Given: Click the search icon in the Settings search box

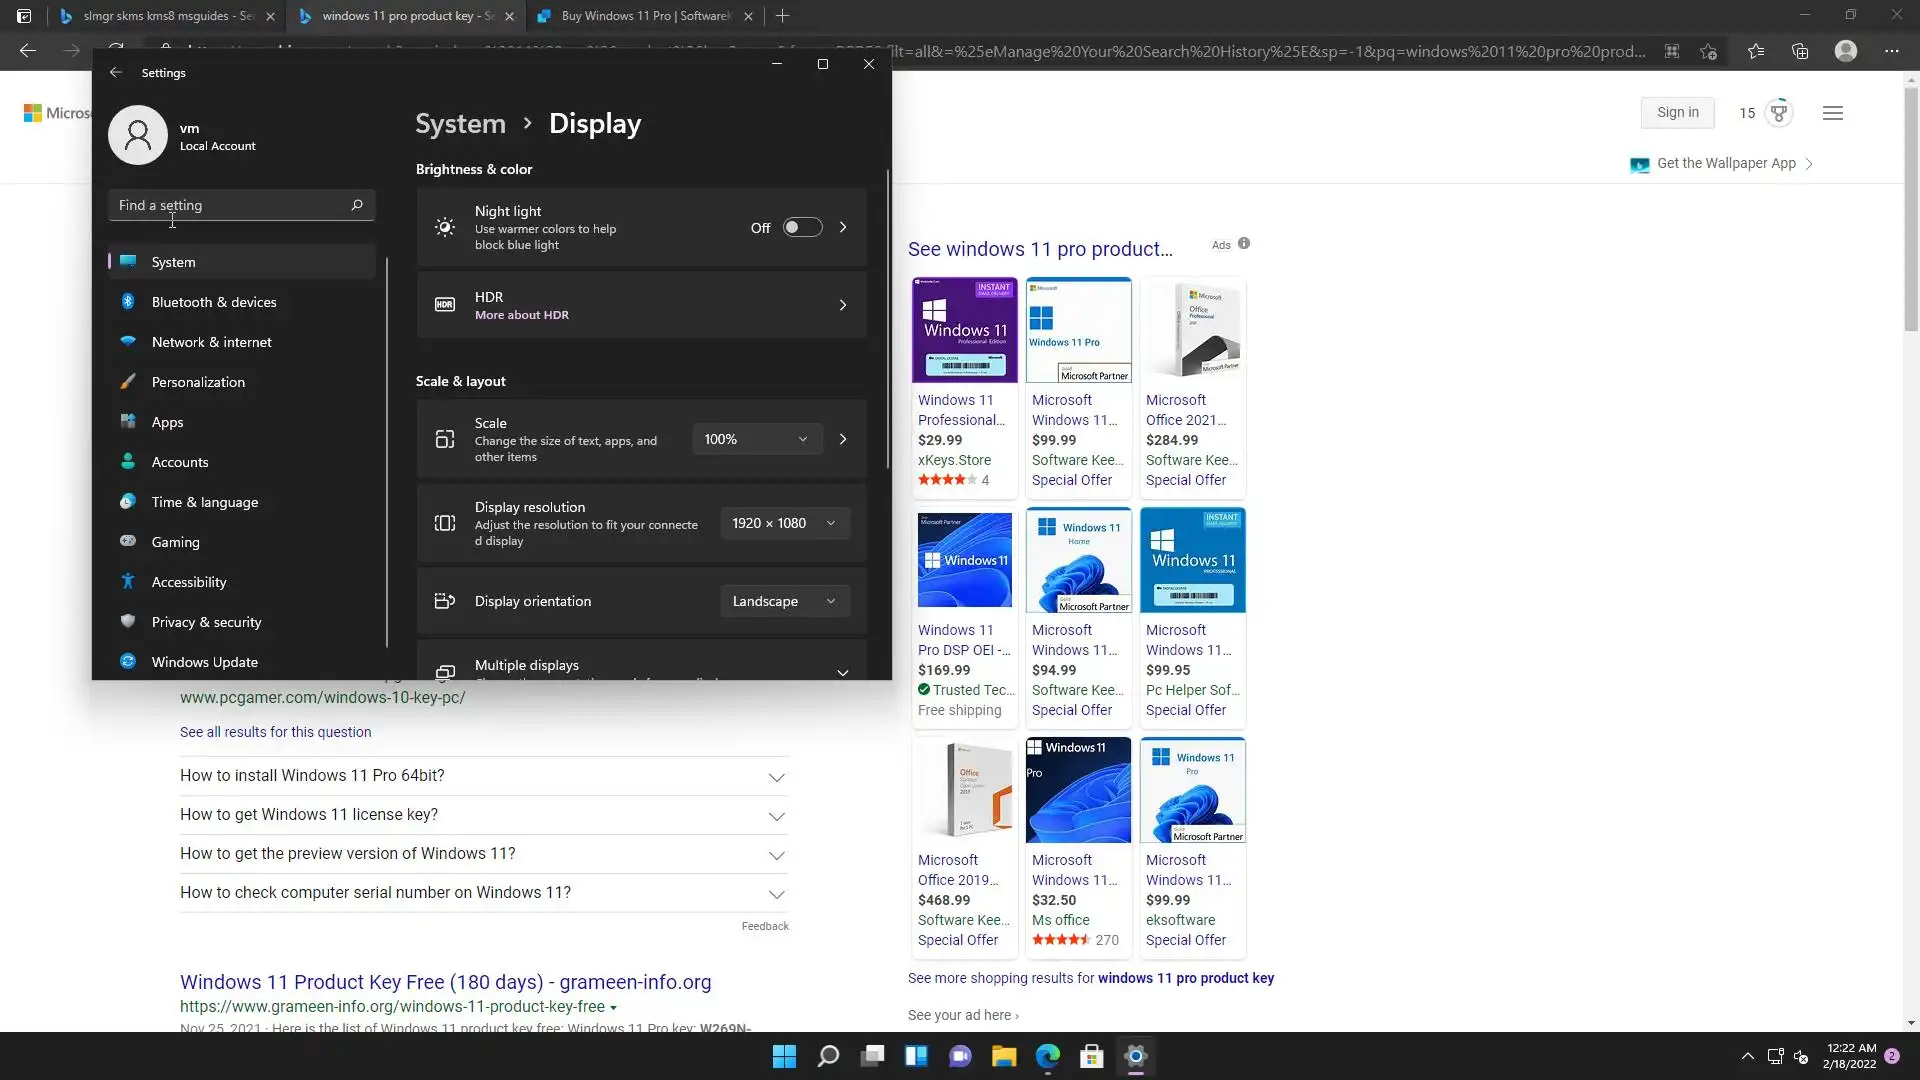Looking at the screenshot, I should pos(357,205).
